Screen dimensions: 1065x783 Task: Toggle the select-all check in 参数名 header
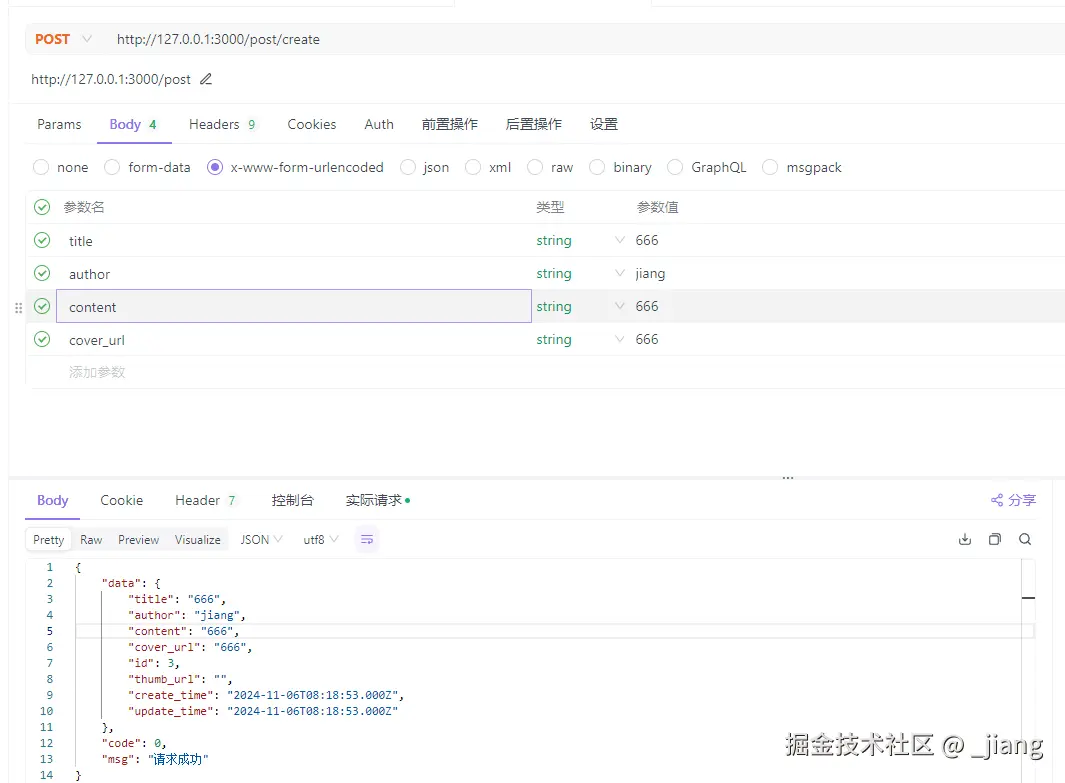(42, 207)
